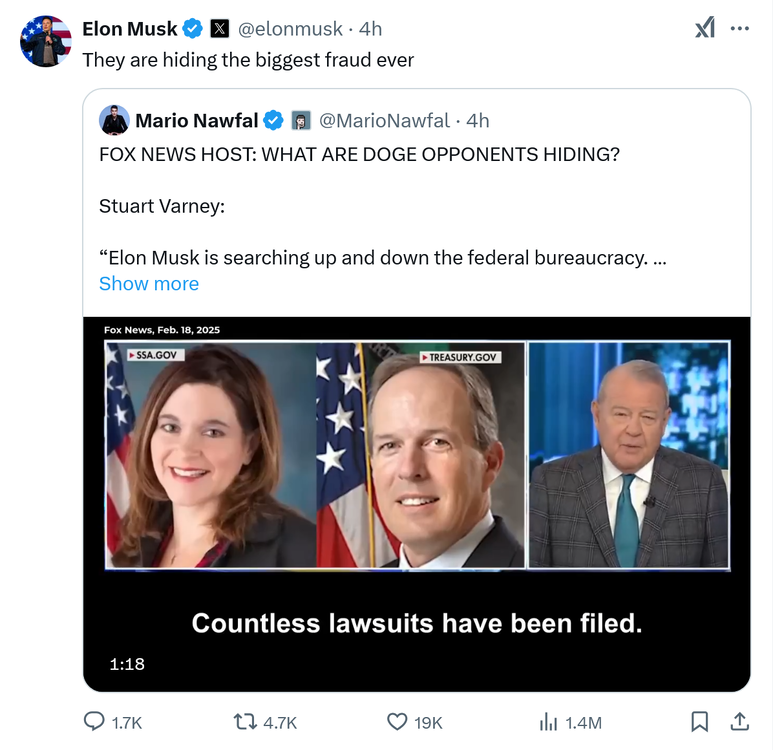Screen dimensions: 773x750
Task: Open the @elonmusk handle link
Action: click(x=289, y=28)
